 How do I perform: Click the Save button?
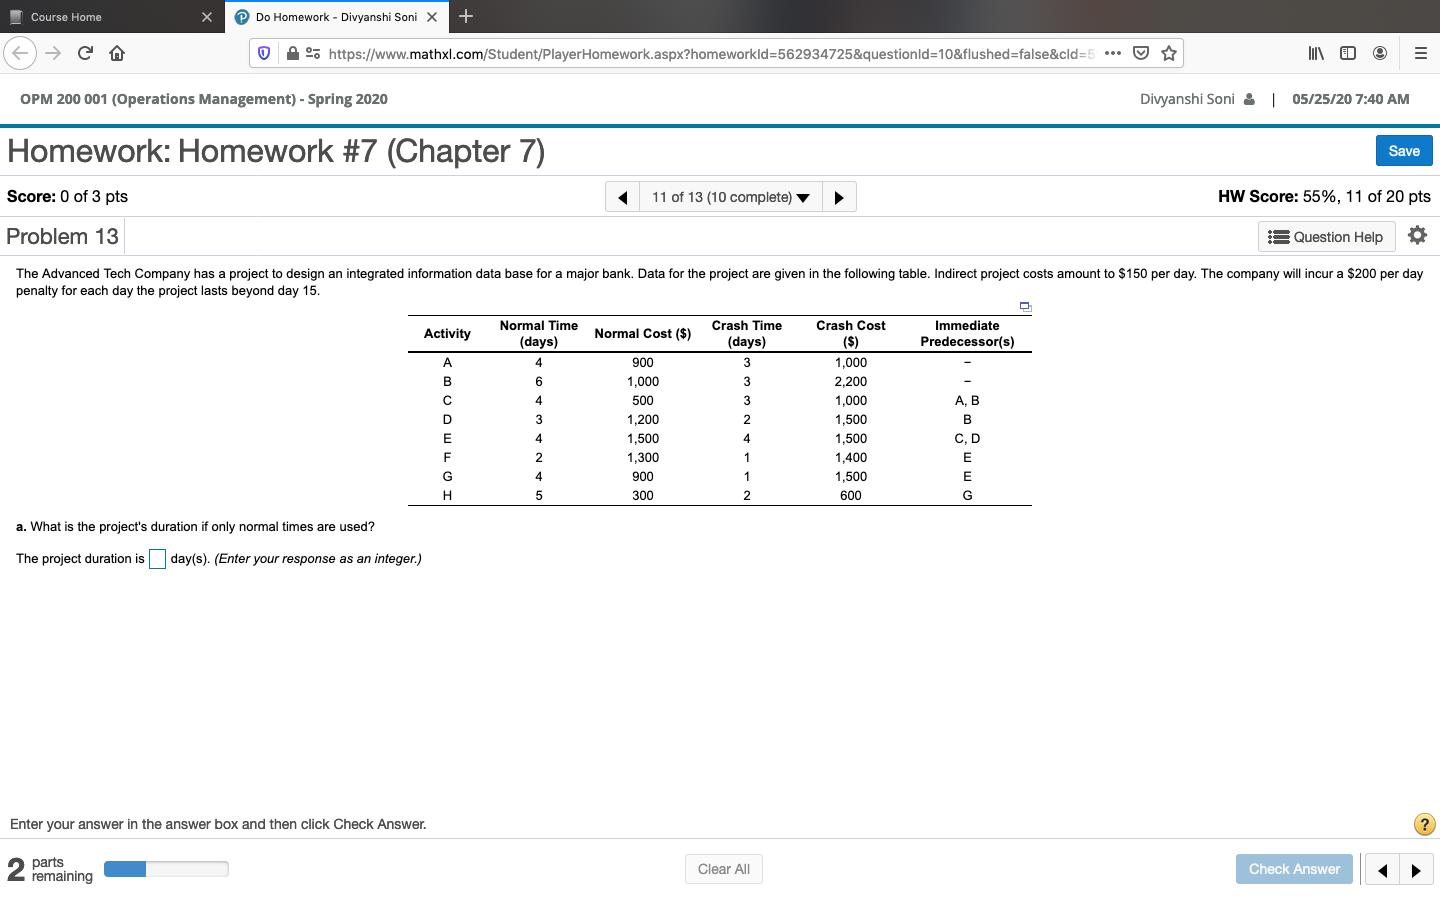1403,150
